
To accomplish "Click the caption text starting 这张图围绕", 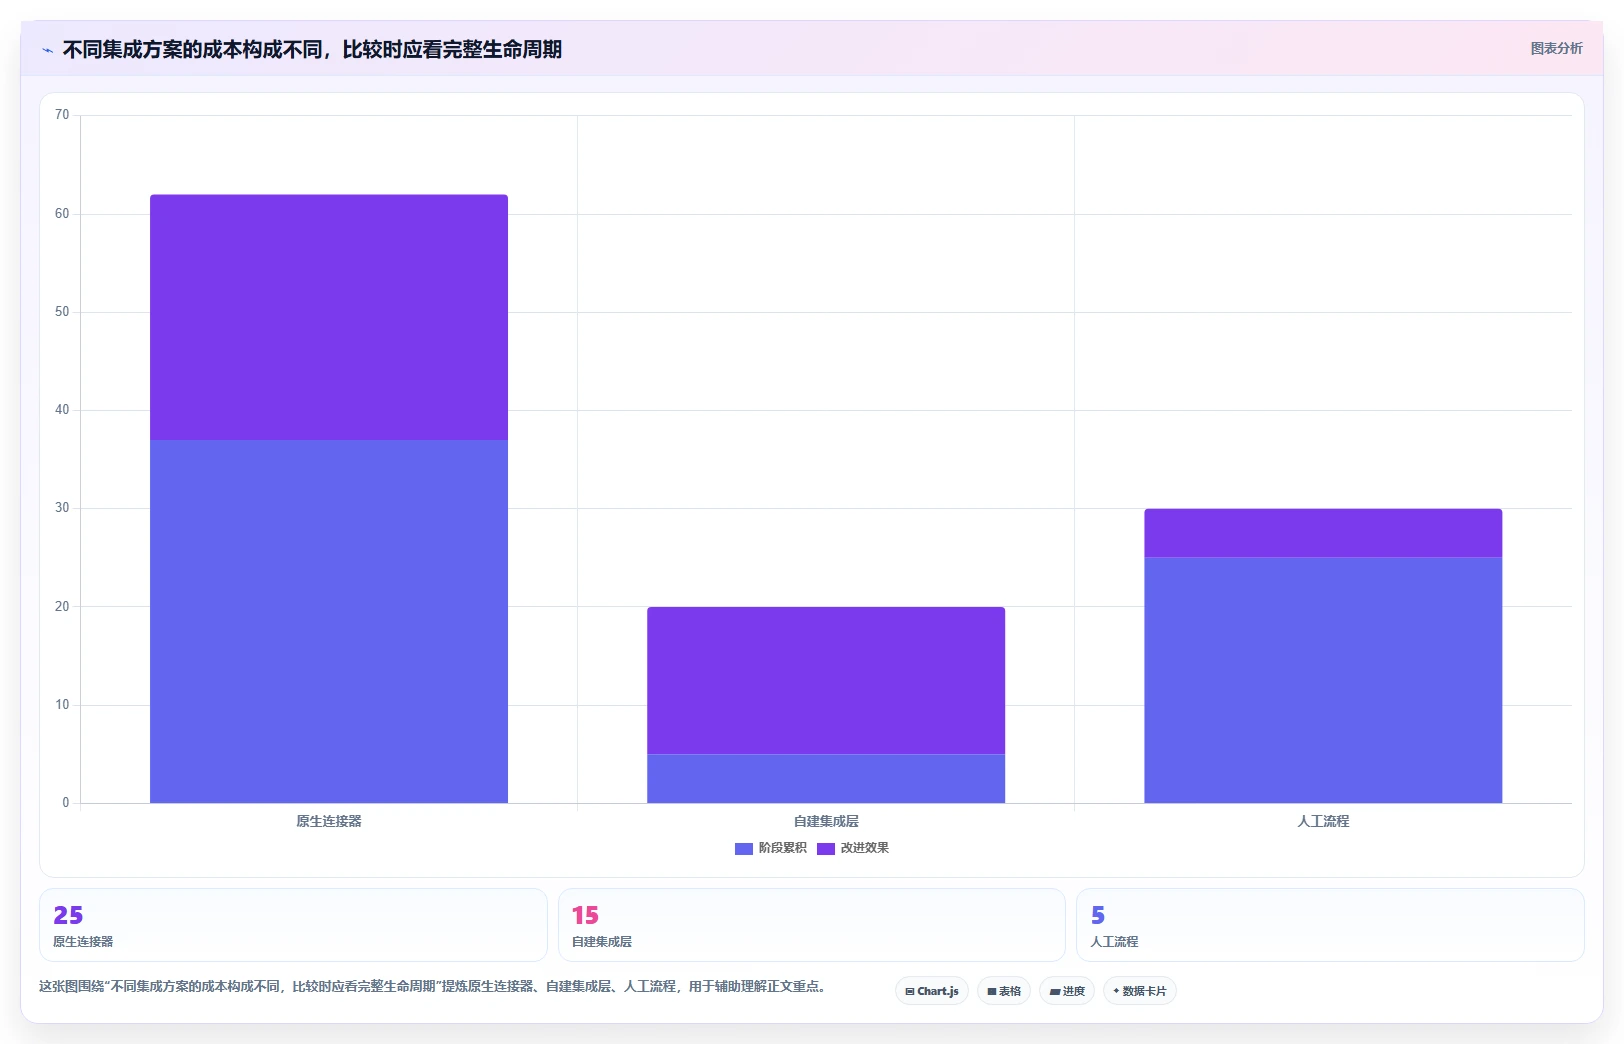I will [x=432, y=986].
